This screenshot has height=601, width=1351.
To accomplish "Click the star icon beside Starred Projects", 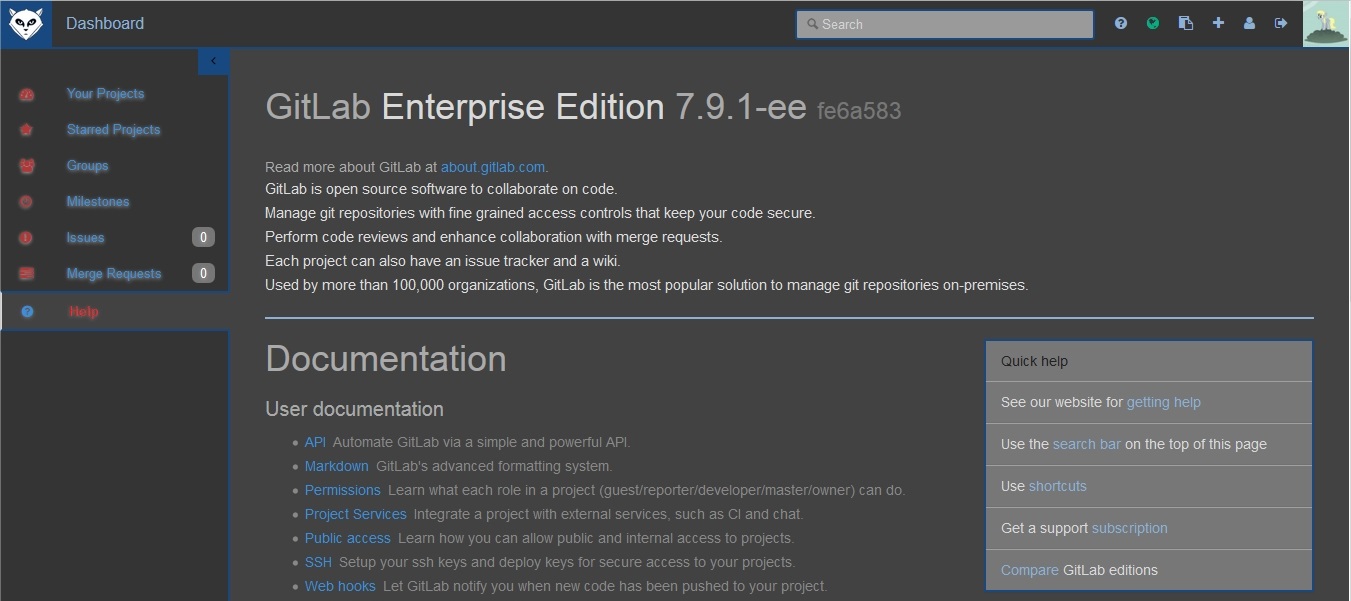I will 27,130.
